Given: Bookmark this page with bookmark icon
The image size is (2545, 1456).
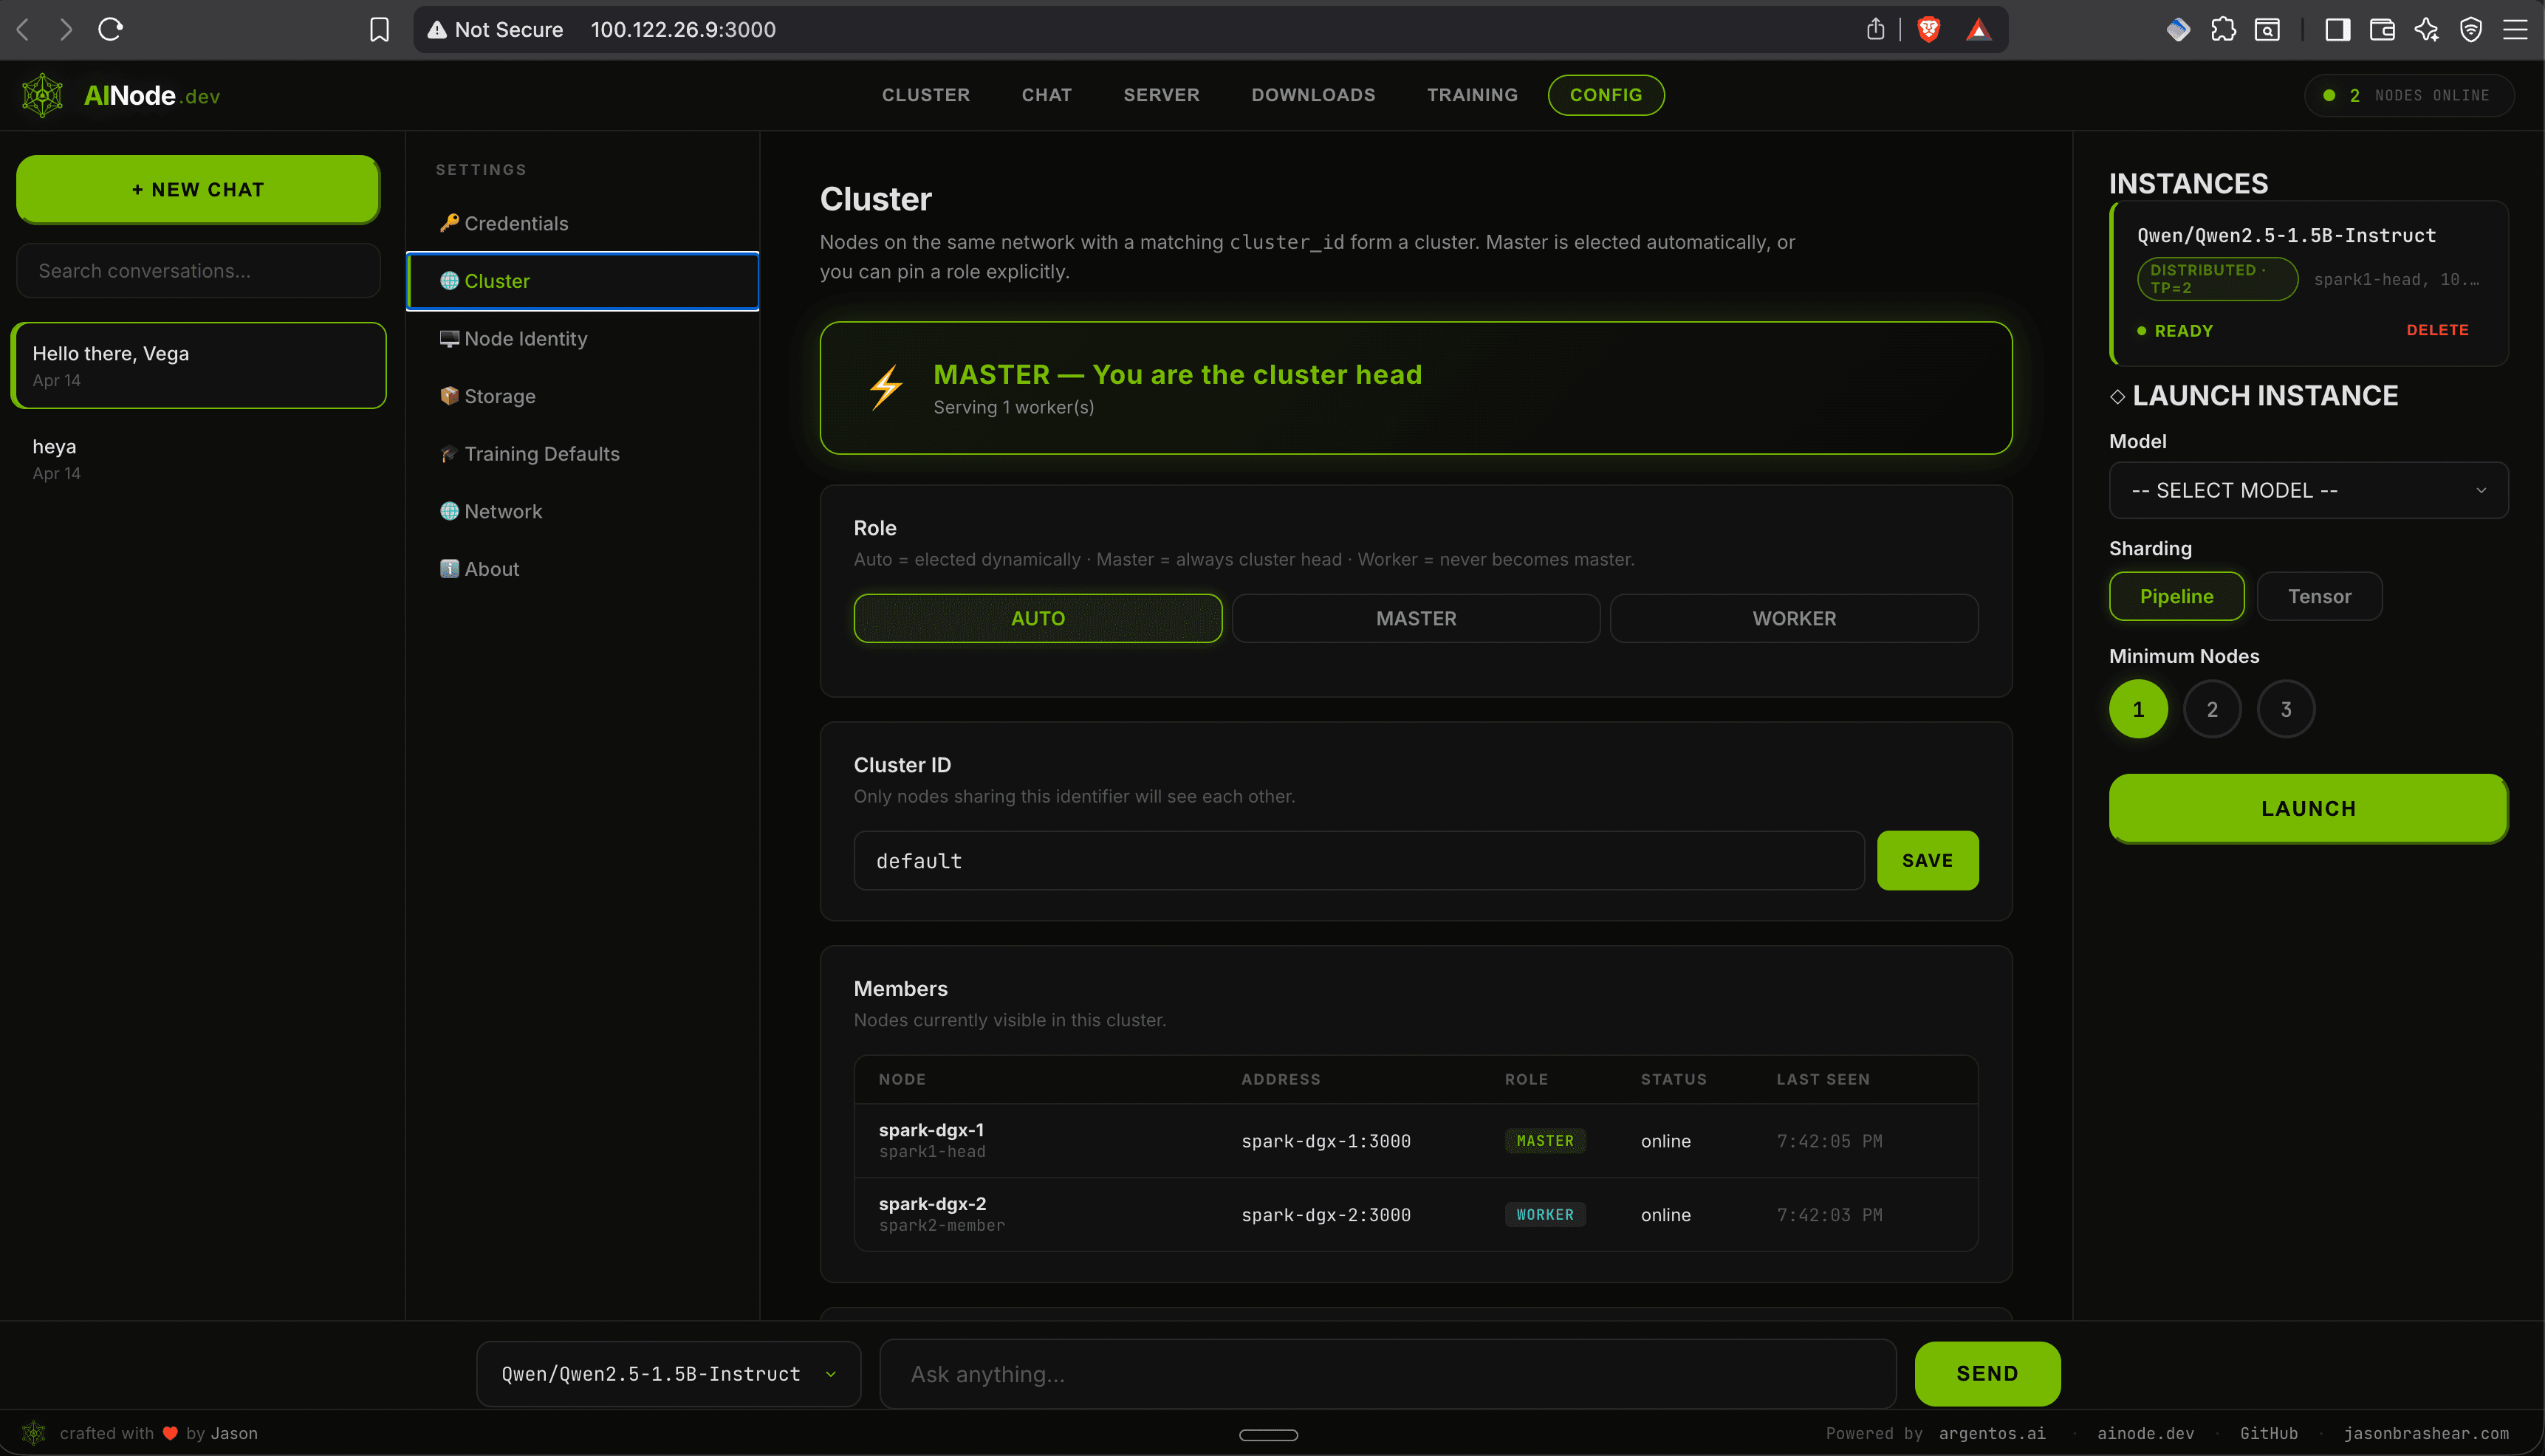Looking at the screenshot, I should pos(379,29).
